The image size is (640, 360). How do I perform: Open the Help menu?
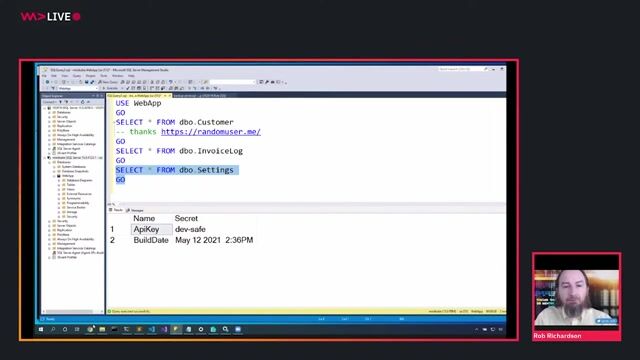click(131, 76)
